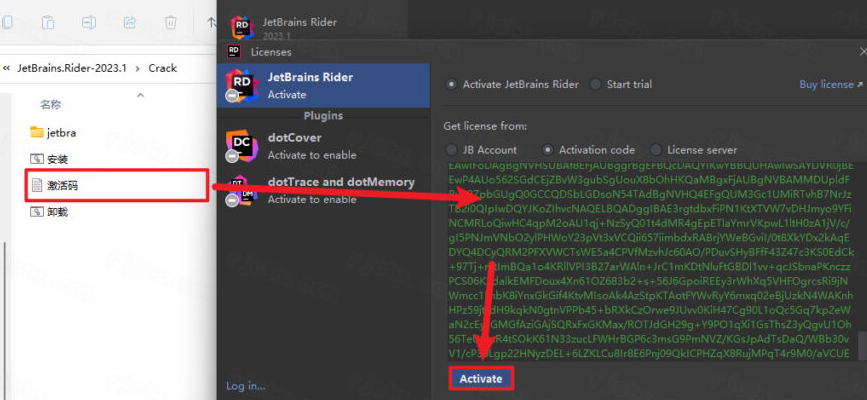Click the Activate button
The image size is (867, 400).
[x=481, y=378]
